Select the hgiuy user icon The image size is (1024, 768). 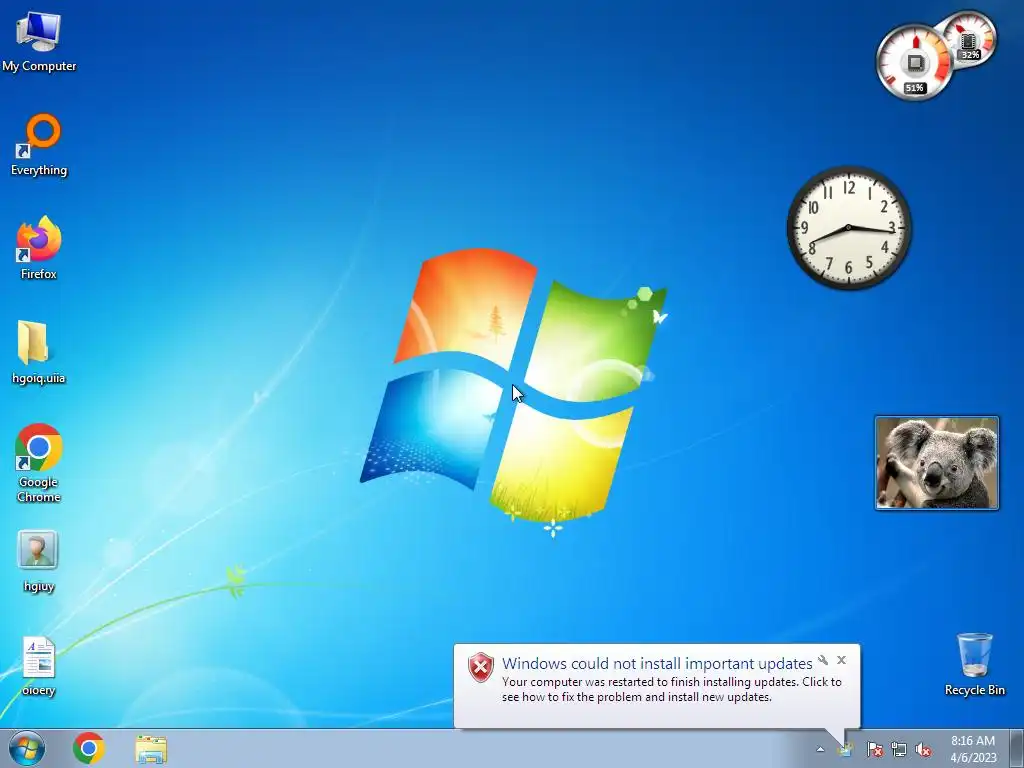pyautogui.click(x=39, y=562)
